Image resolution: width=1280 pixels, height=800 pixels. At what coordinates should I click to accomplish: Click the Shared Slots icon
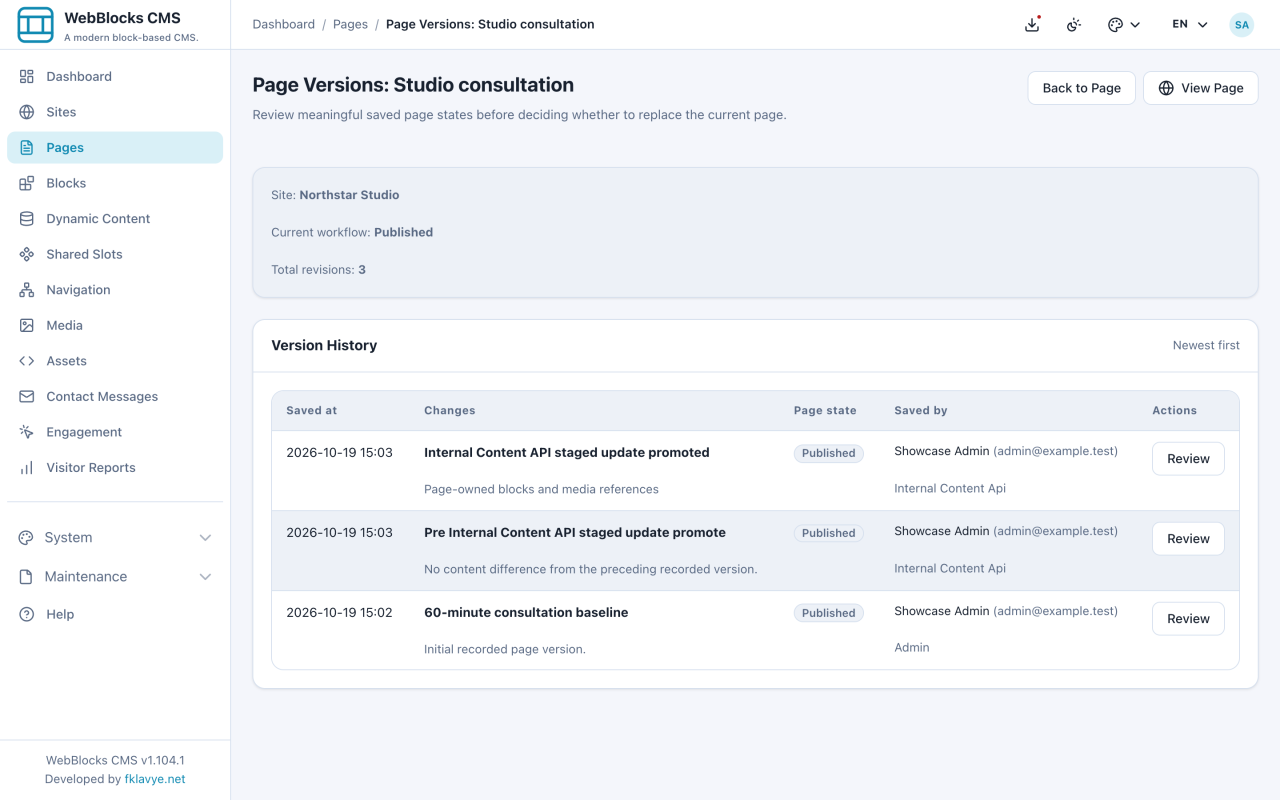click(x=27, y=254)
